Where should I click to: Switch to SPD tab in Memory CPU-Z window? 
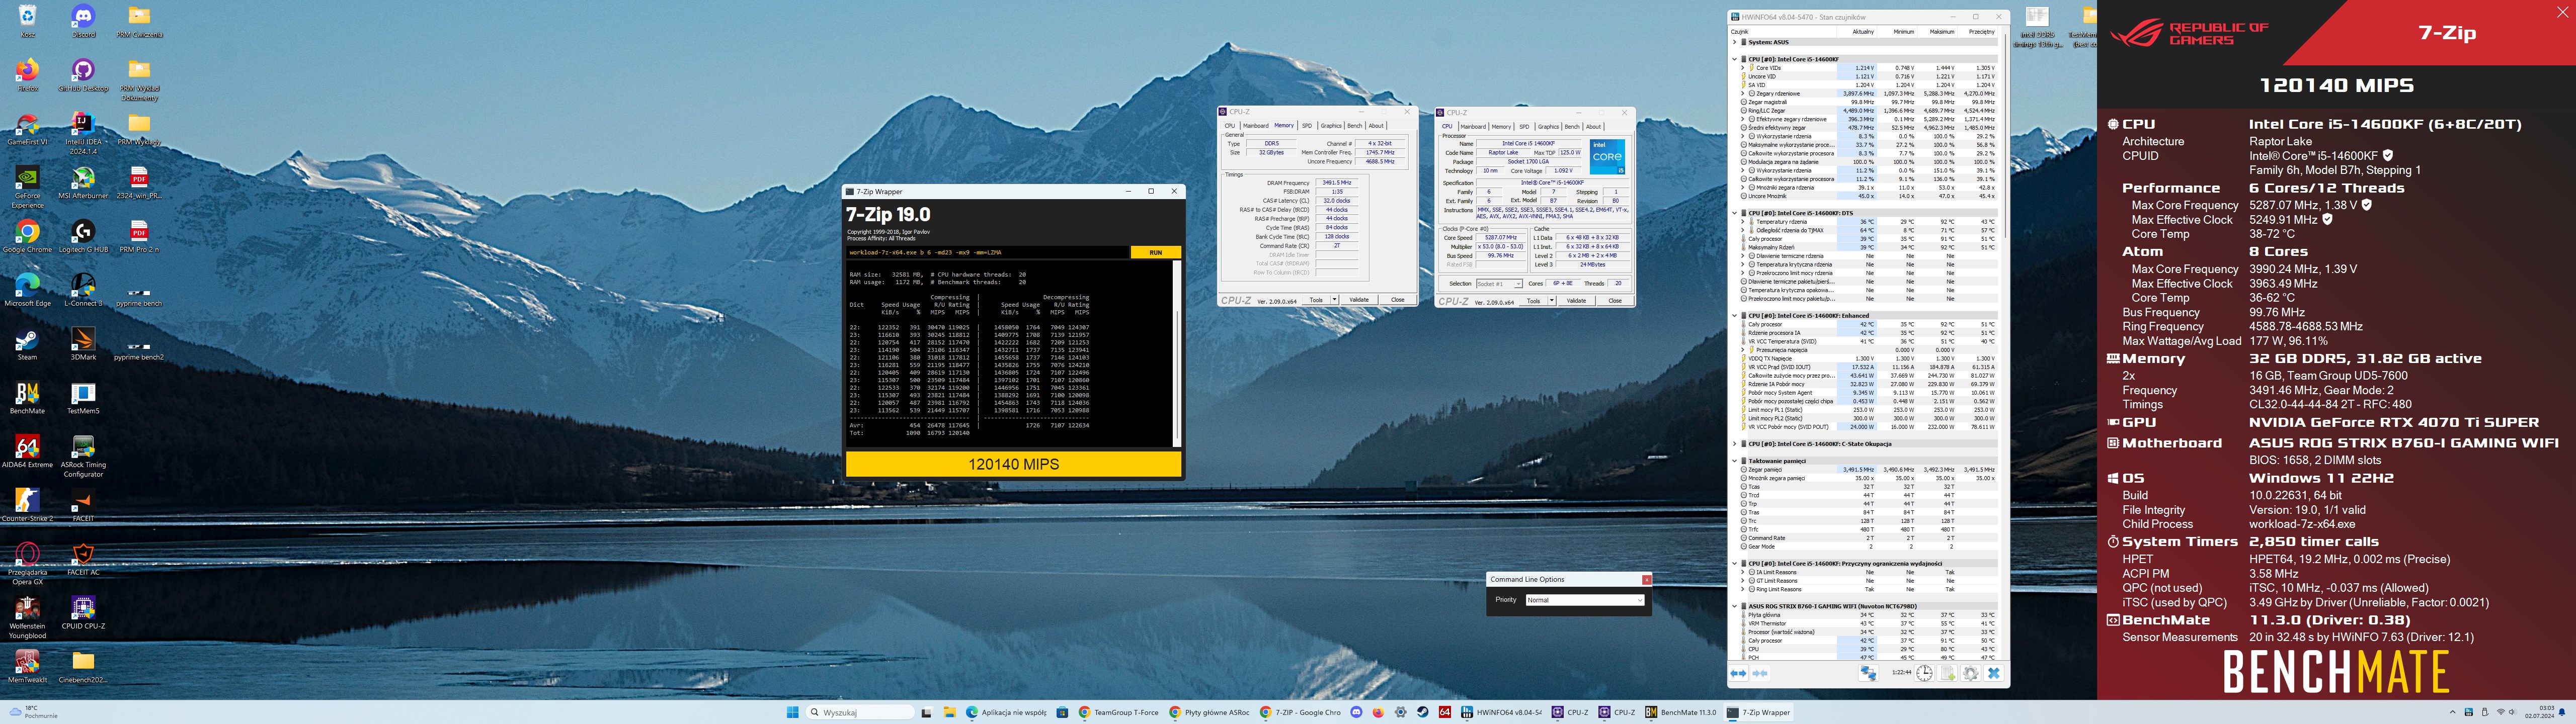point(1307,126)
